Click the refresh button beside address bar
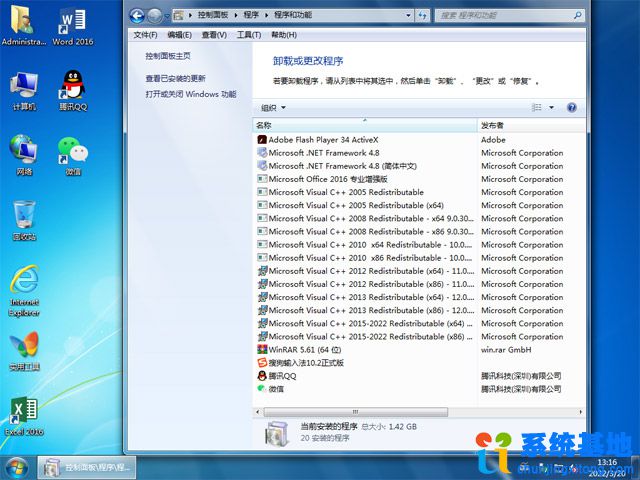The height and width of the screenshot is (480, 640). pos(422,16)
